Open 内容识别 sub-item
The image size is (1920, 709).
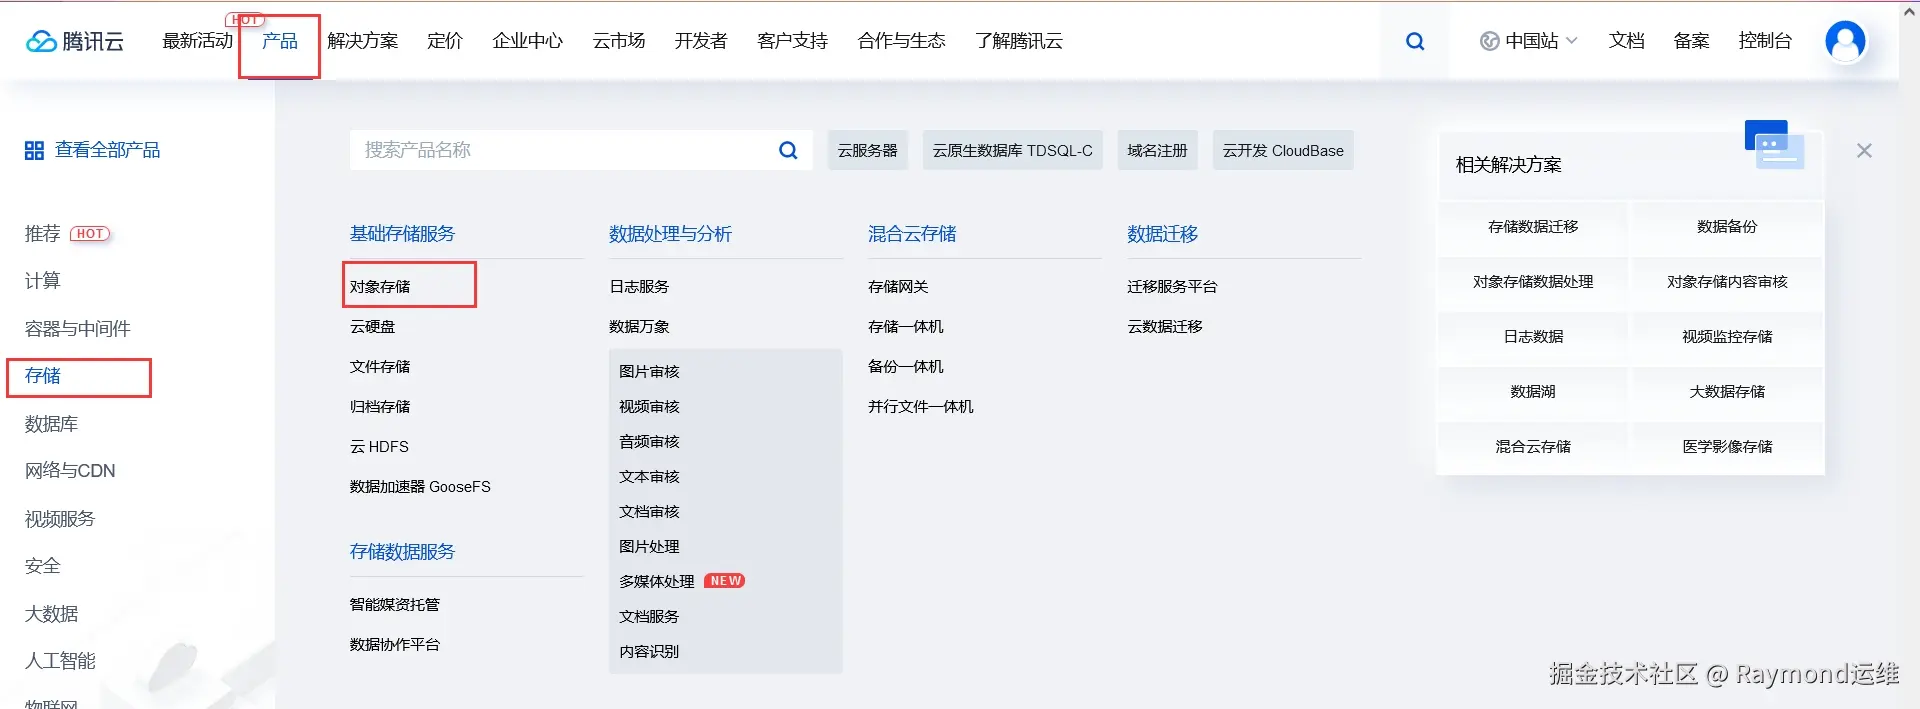[x=649, y=652]
